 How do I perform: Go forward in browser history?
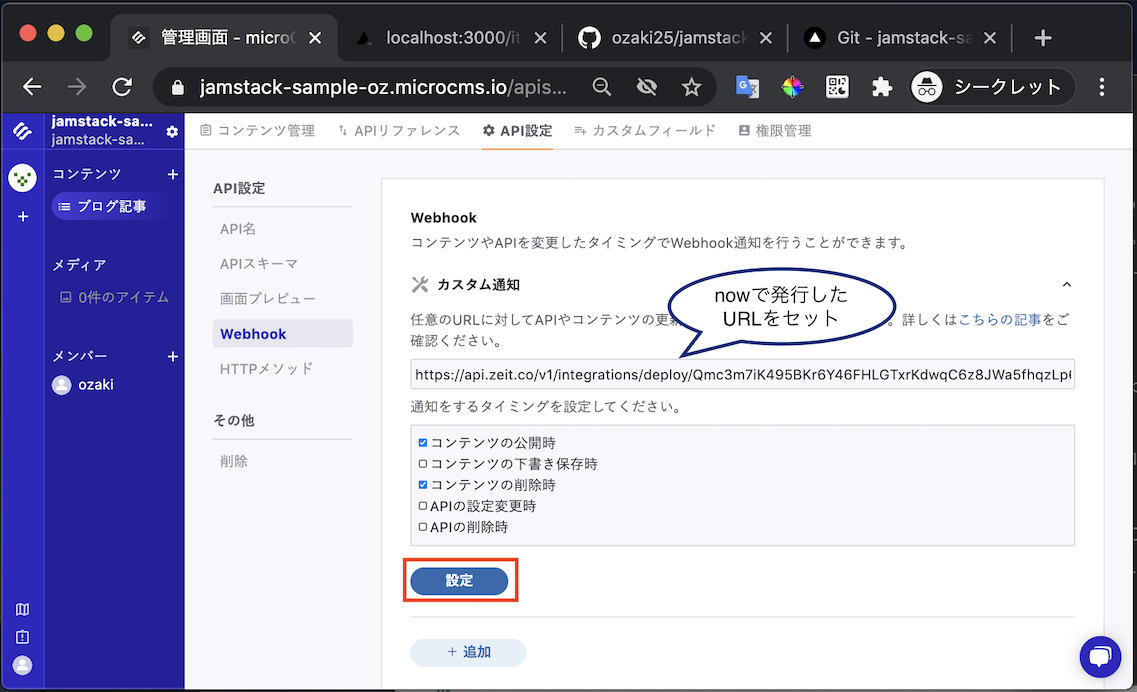click(x=77, y=87)
